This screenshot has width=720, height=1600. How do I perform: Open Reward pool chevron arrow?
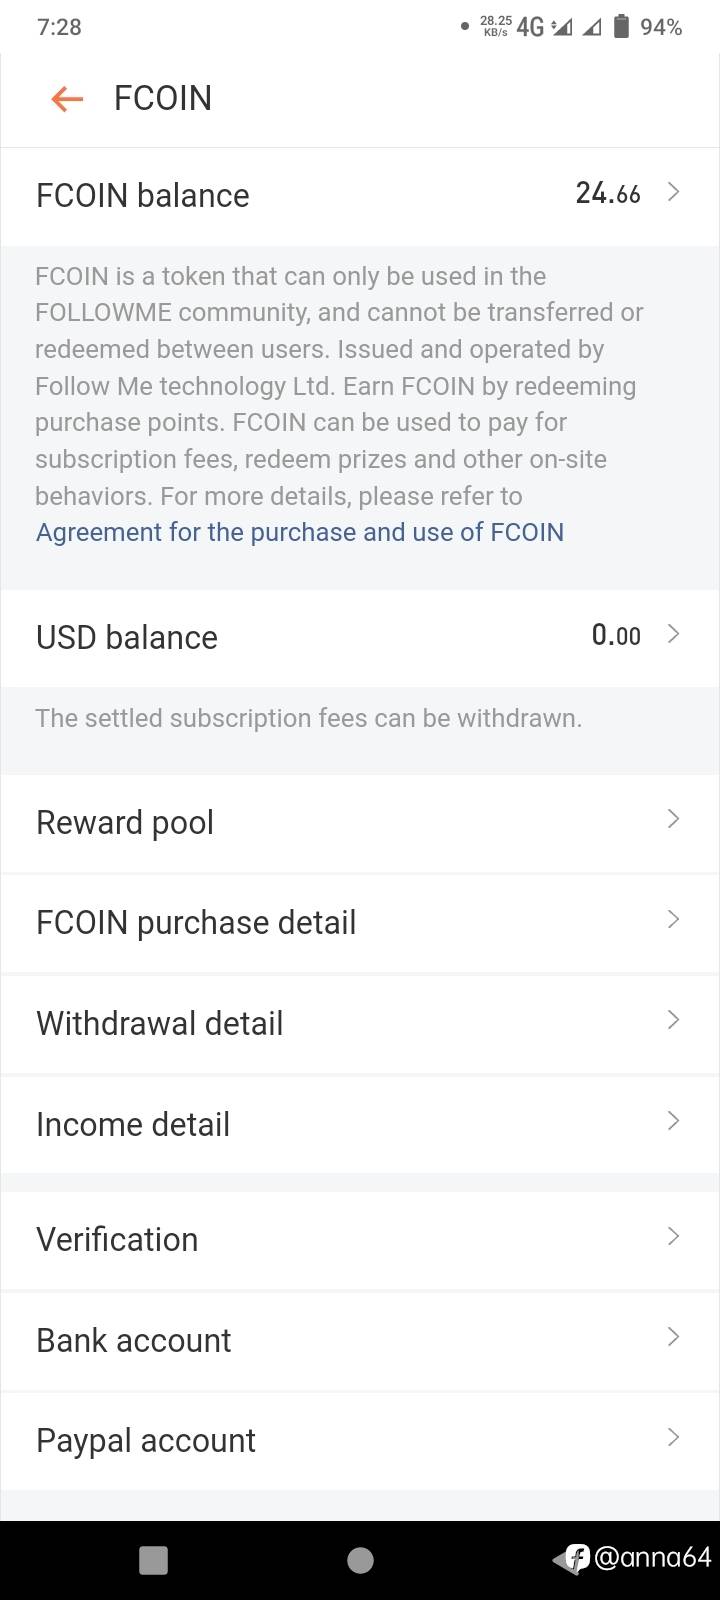pyautogui.click(x=673, y=820)
